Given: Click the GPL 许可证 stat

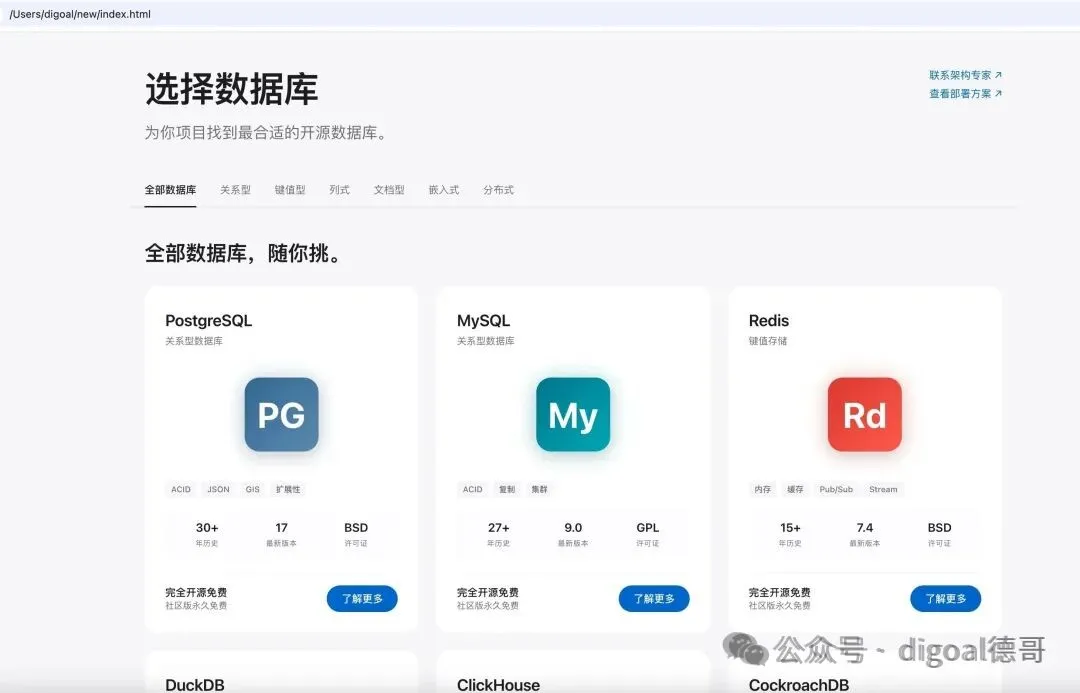Looking at the screenshot, I should (647, 534).
